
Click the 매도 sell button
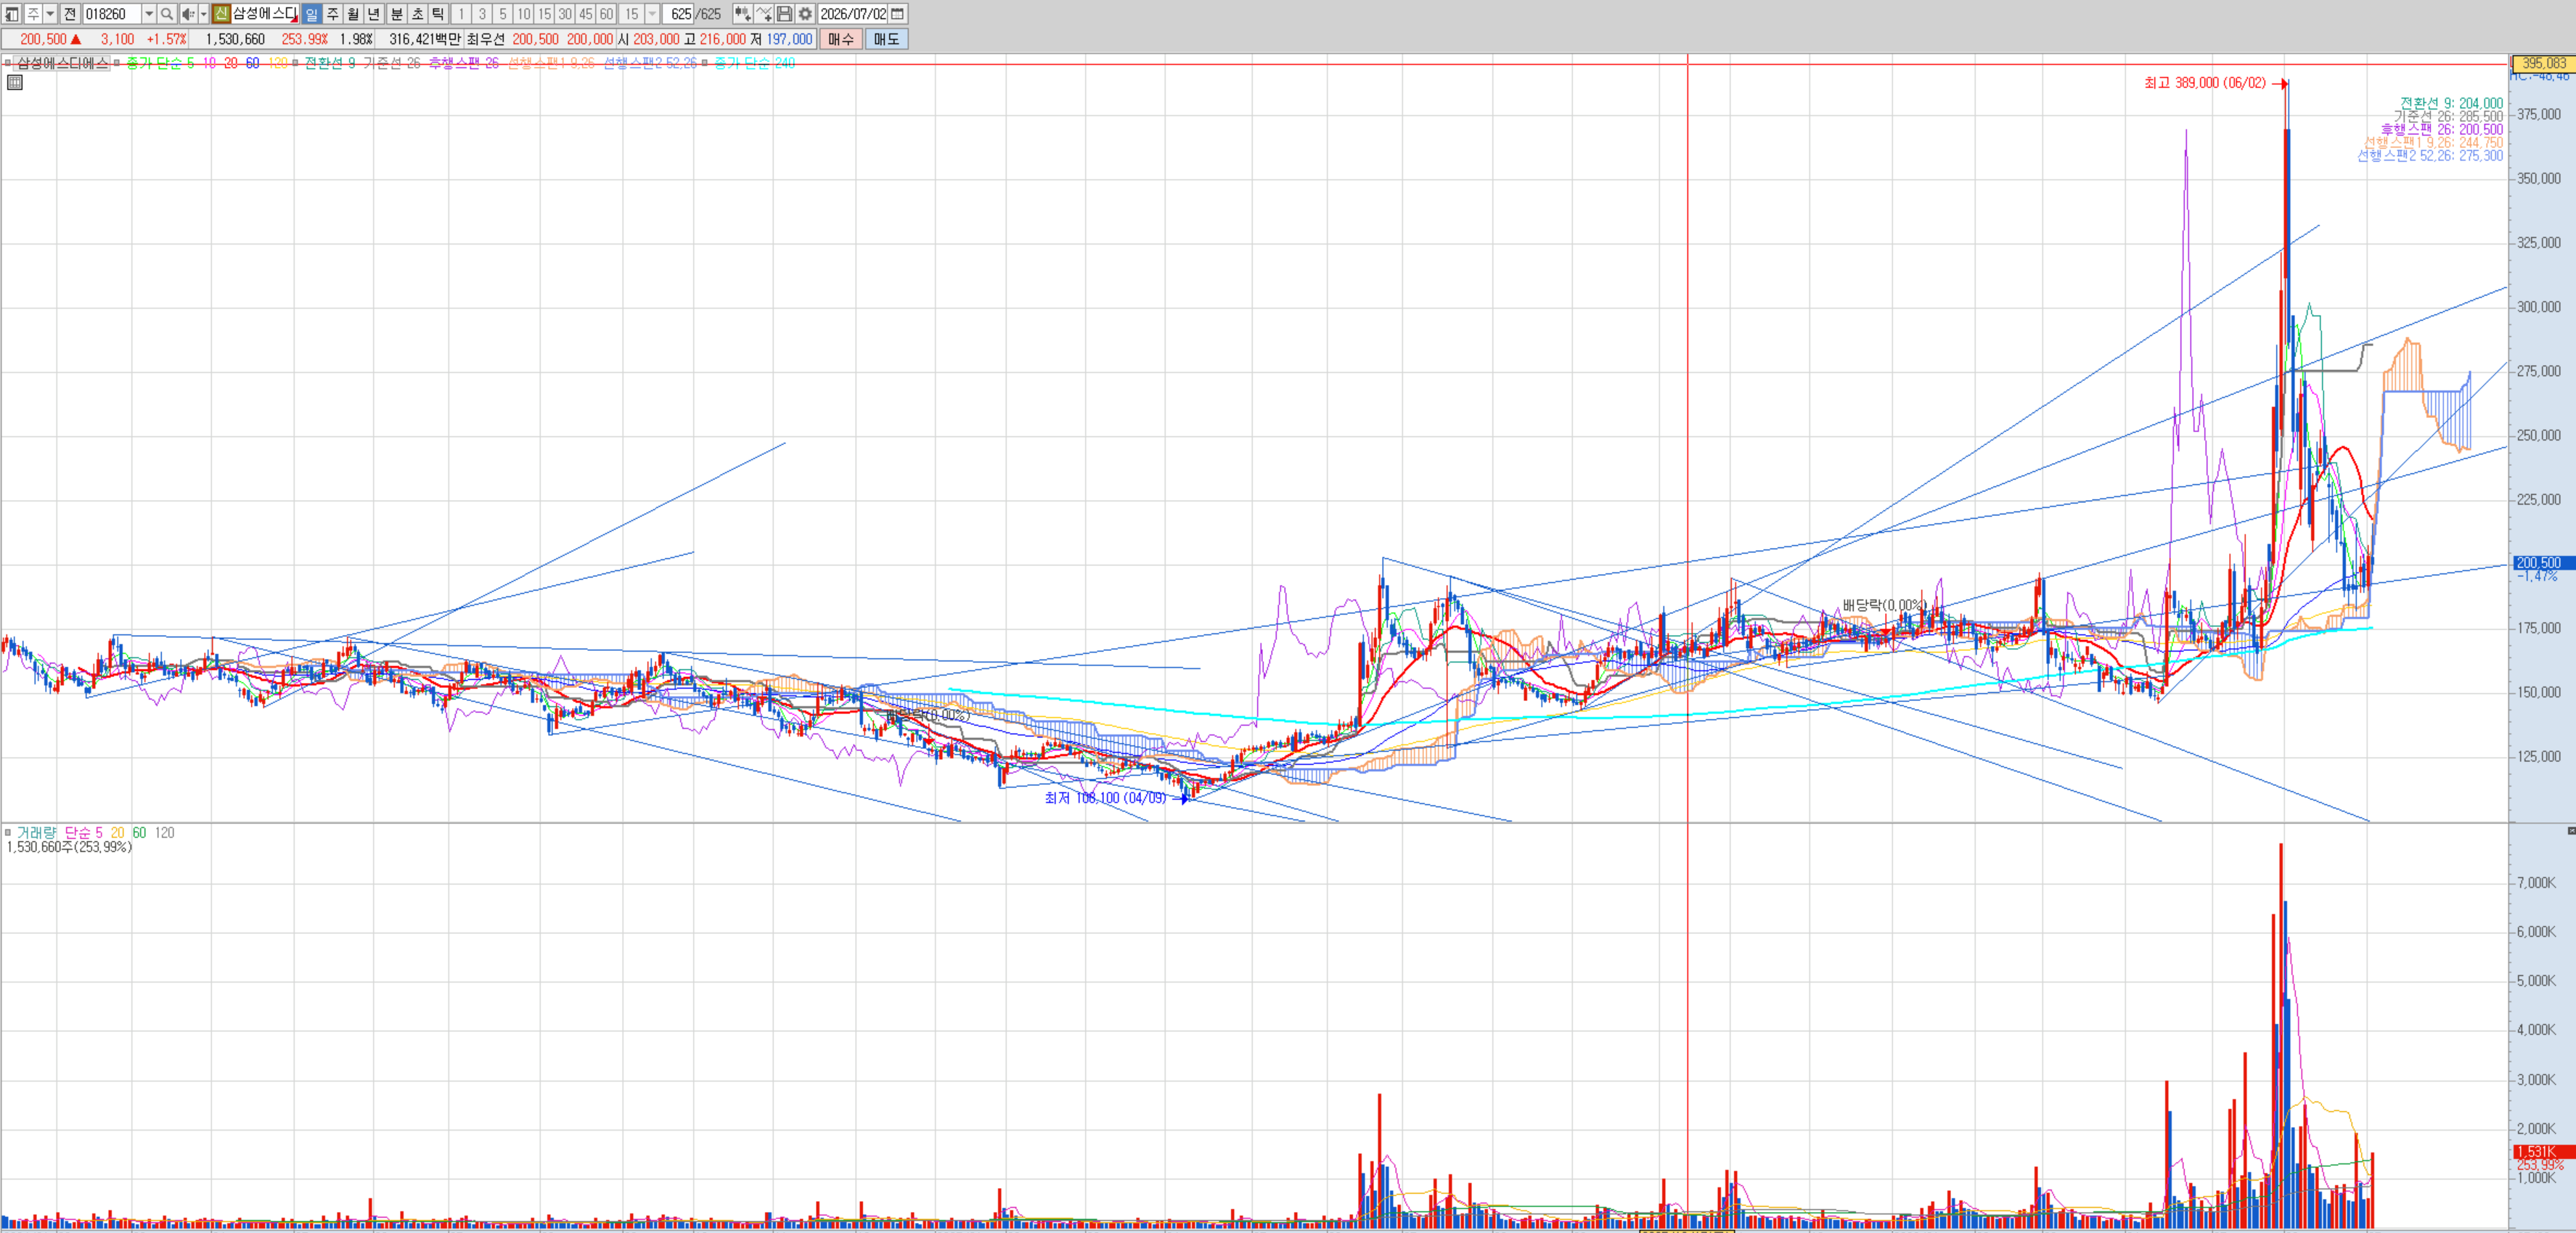click(x=887, y=39)
